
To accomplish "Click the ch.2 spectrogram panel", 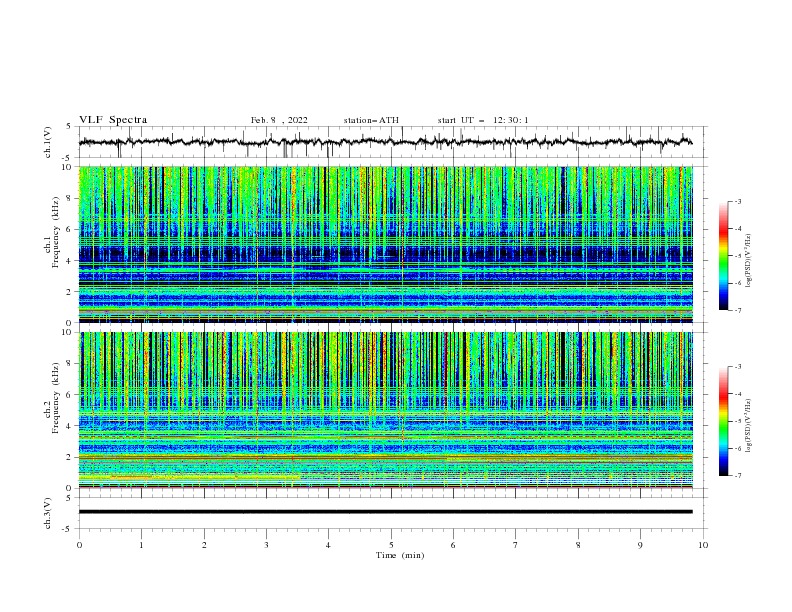I will (x=386, y=410).
